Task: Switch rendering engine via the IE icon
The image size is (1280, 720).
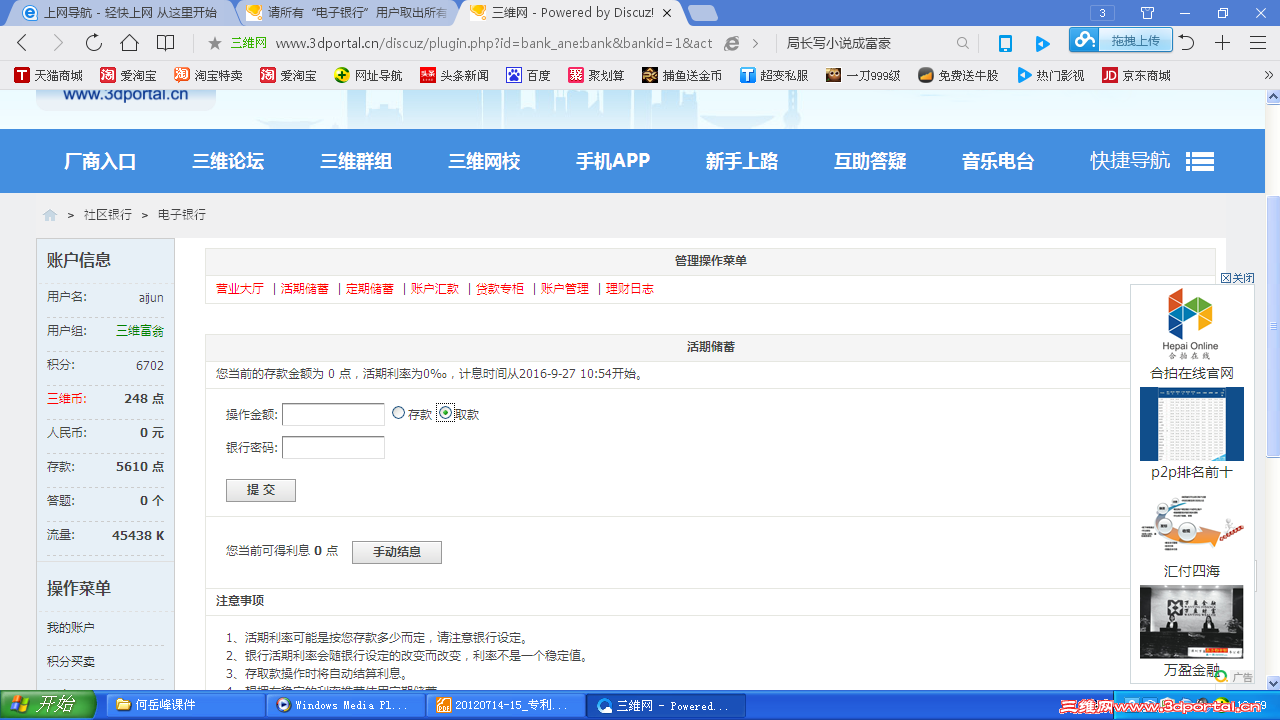Action: [732, 43]
